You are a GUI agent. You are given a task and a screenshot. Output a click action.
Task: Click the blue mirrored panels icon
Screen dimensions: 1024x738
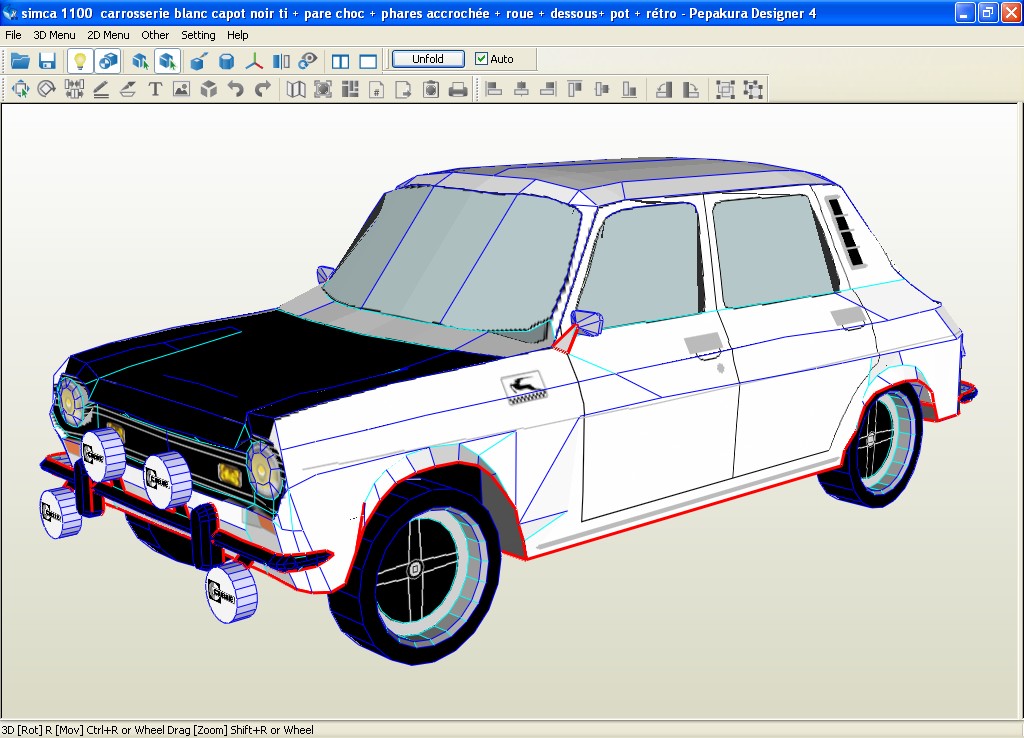pos(281,61)
